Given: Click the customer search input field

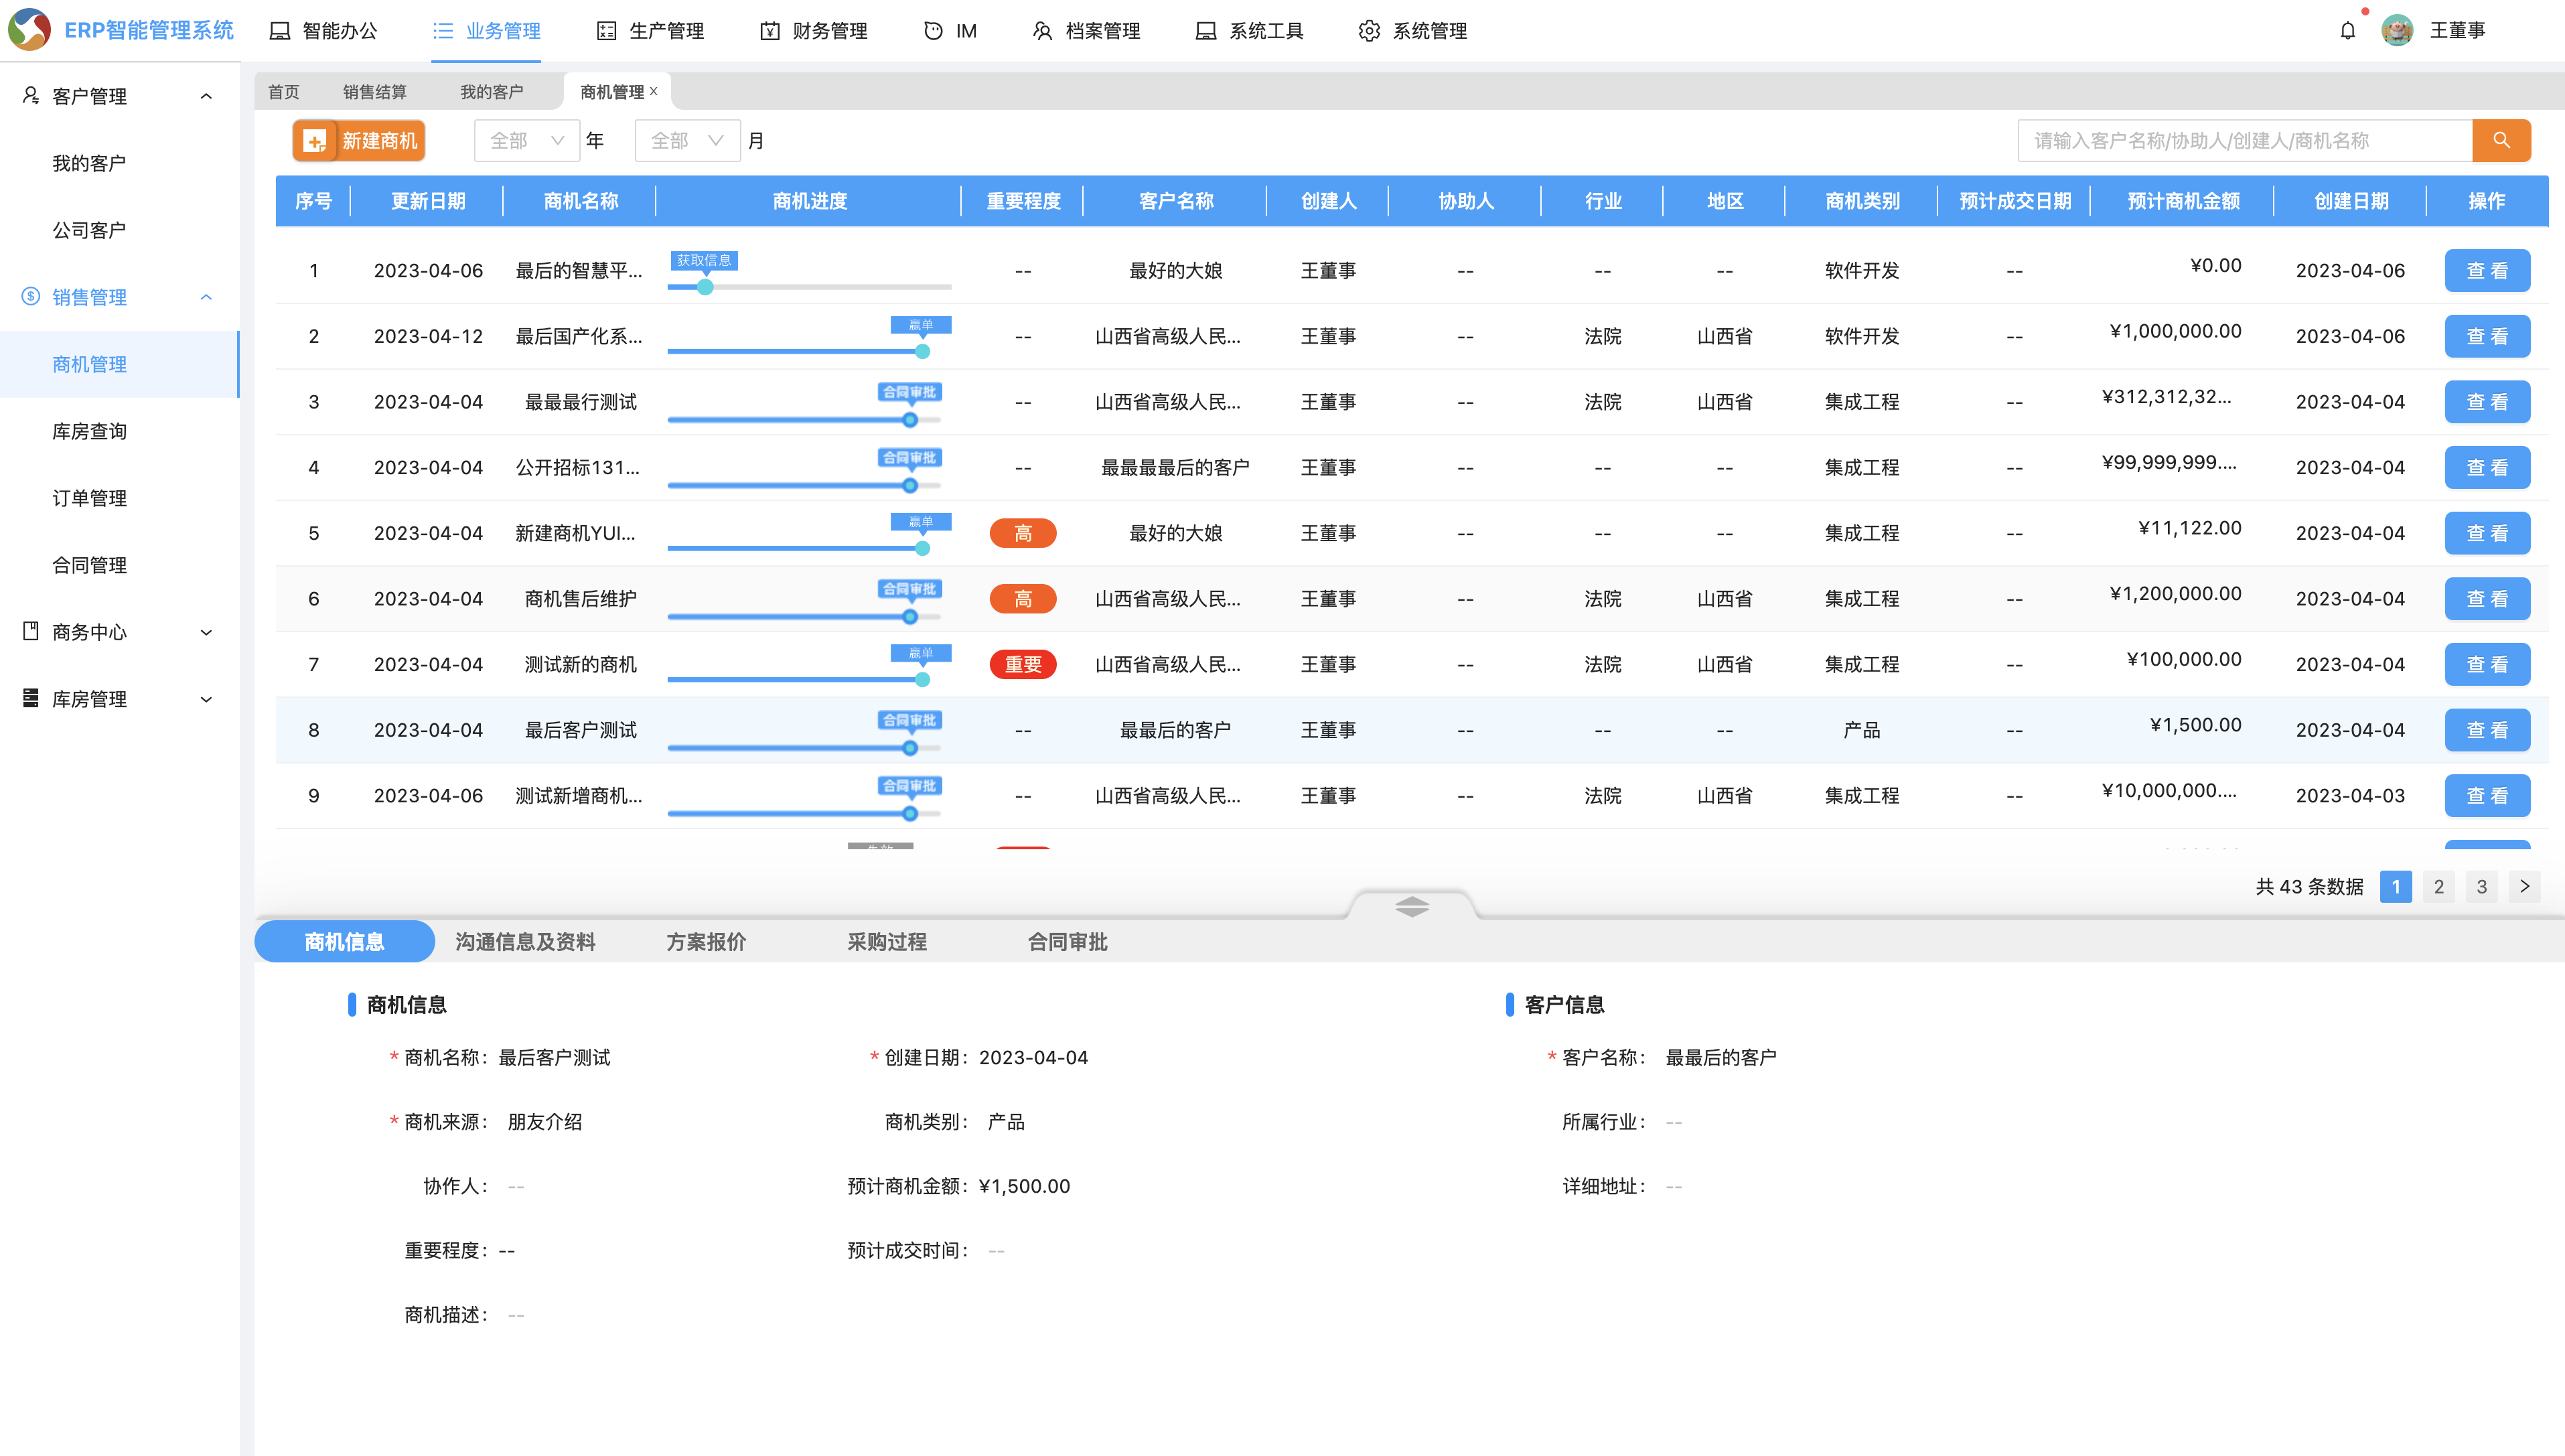Looking at the screenshot, I should tap(2245, 141).
